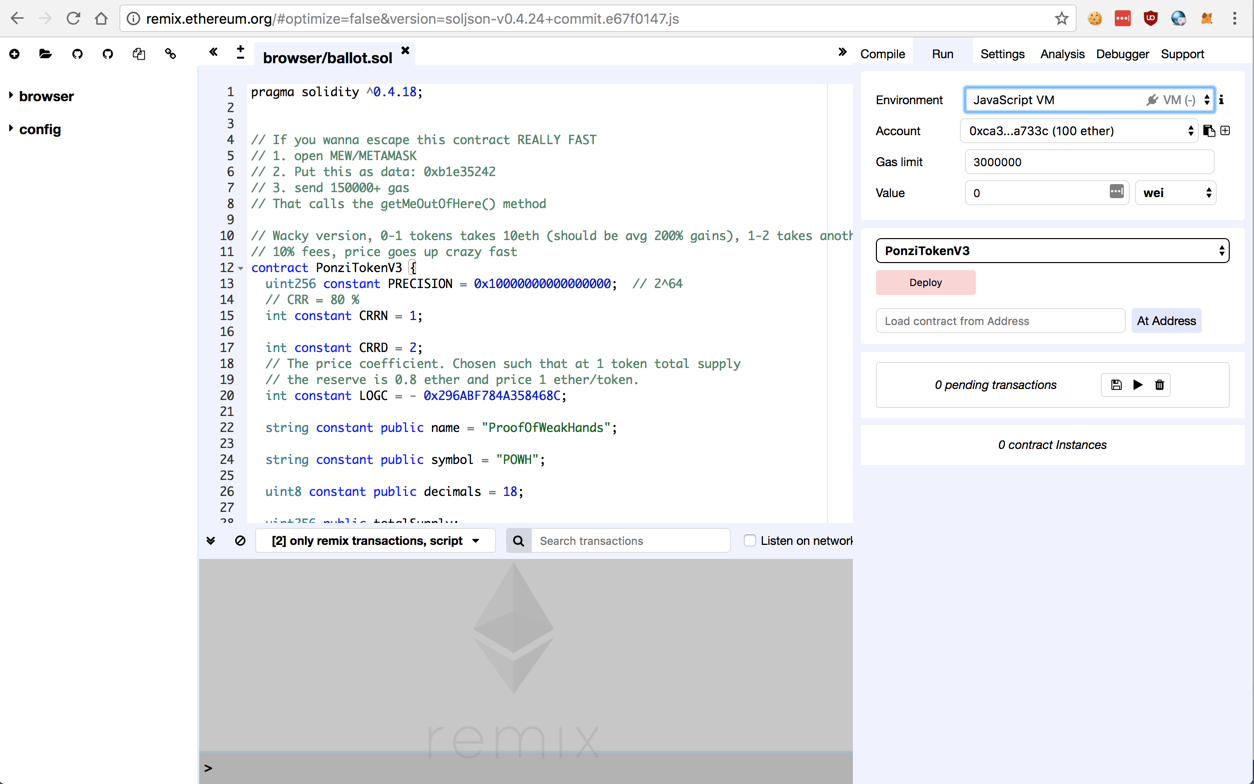Click the At Address button
The width and height of the screenshot is (1254, 784).
coord(1166,321)
